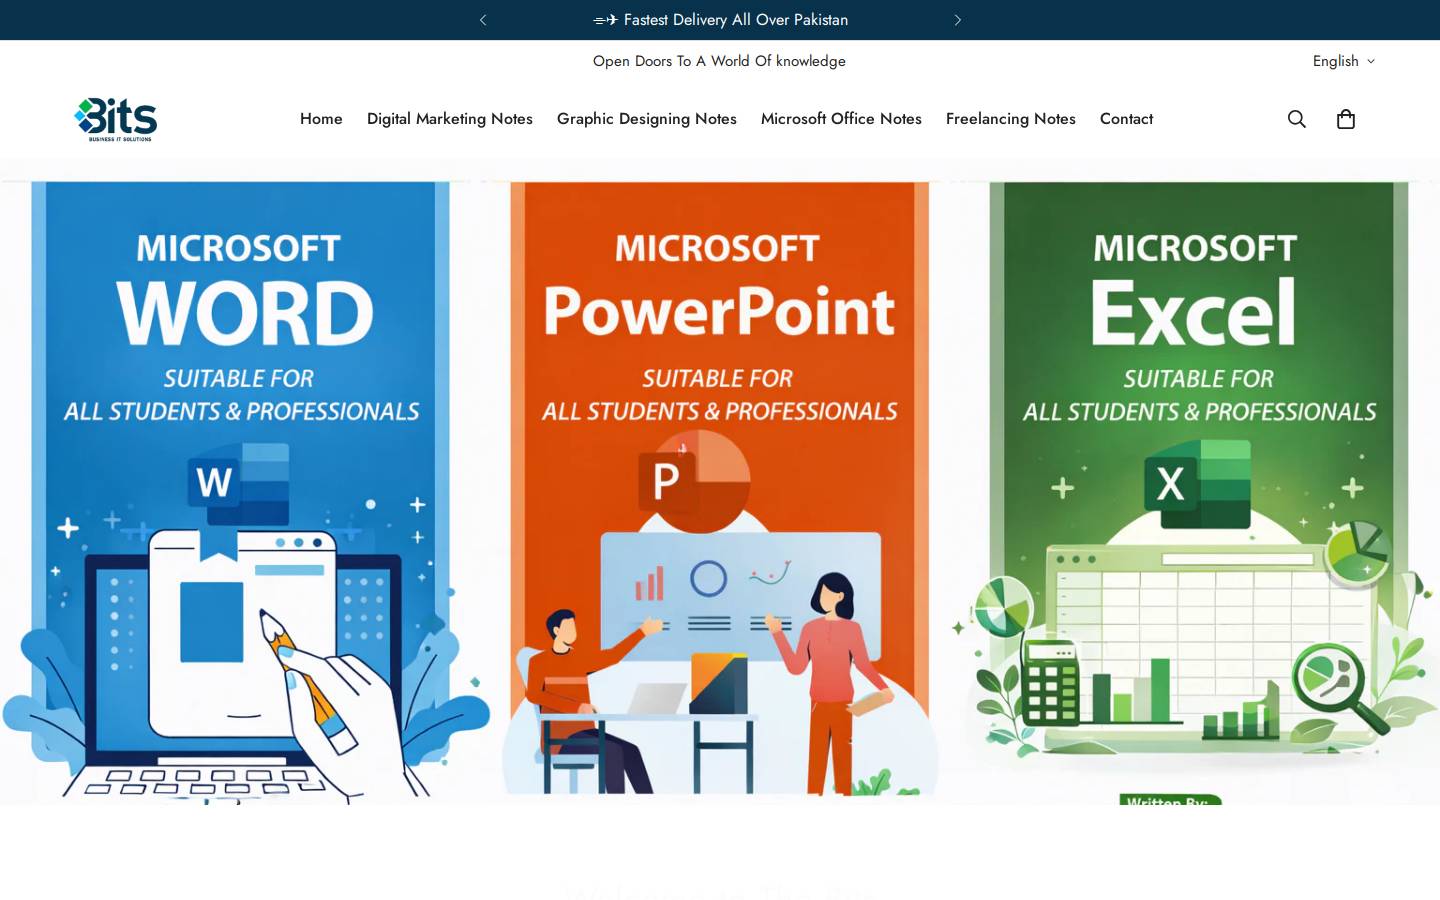Open the Microsoft Word notes banner

(x=240, y=493)
